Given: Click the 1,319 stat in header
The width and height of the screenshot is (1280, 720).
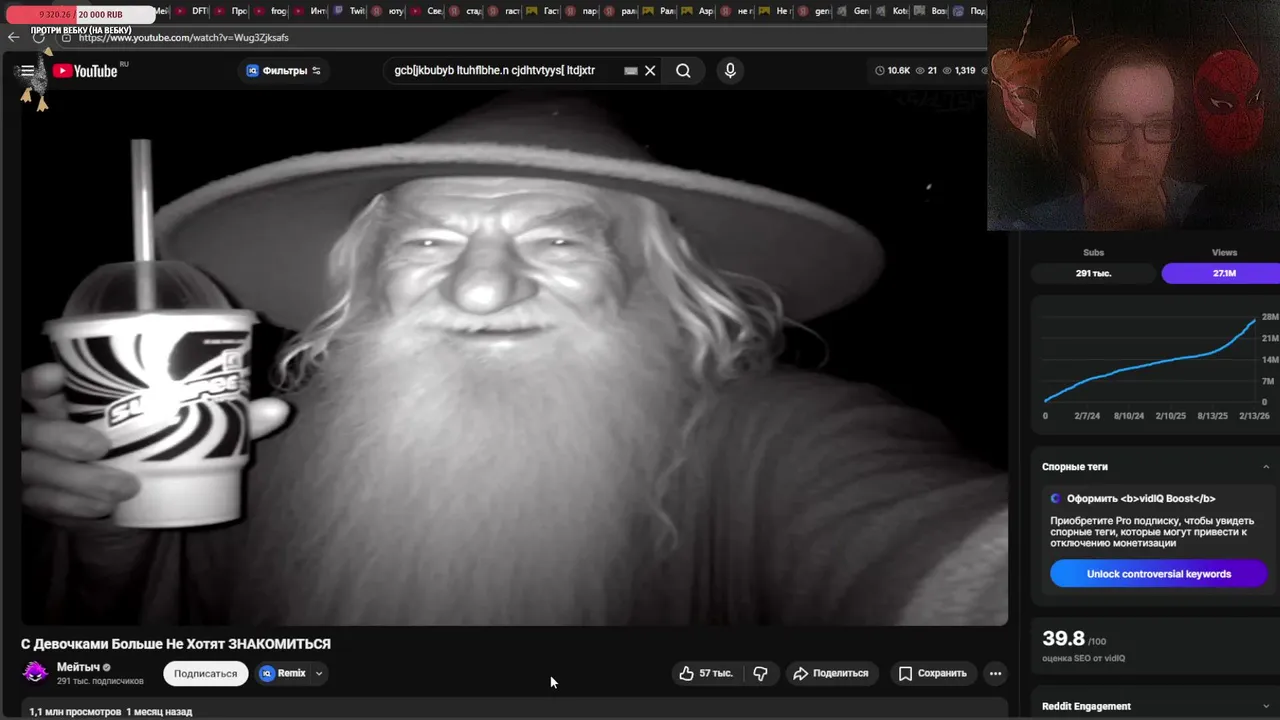Looking at the screenshot, I should (x=958, y=71).
